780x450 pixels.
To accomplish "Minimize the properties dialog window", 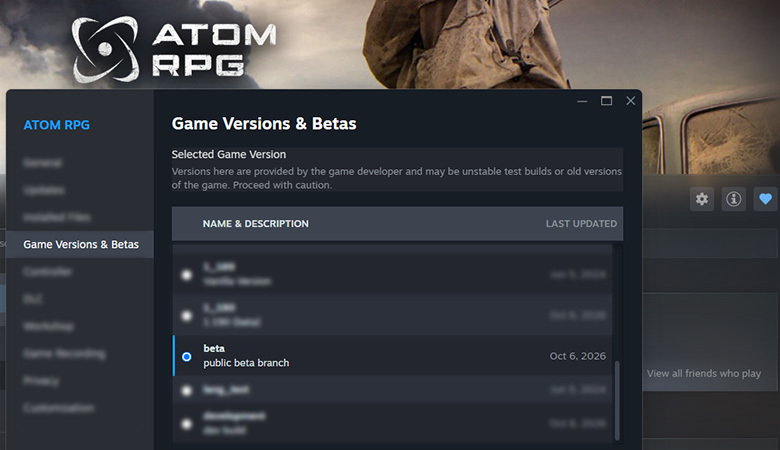I will (582, 101).
